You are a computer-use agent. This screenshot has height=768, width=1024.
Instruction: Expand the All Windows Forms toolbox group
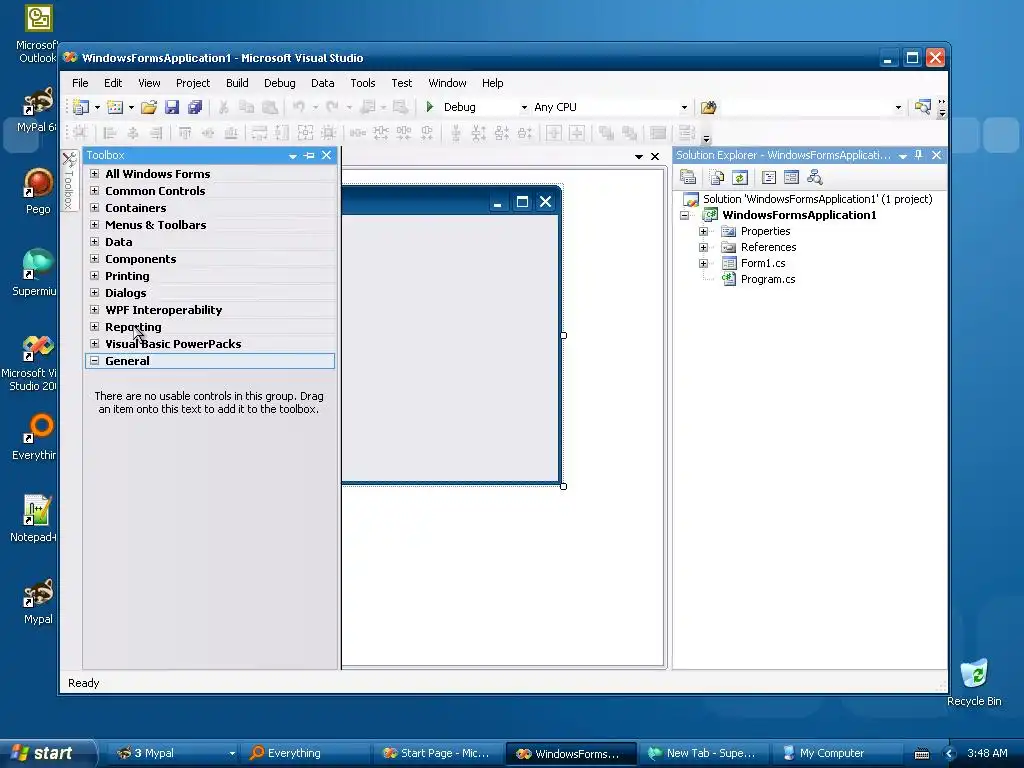point(95,174)
